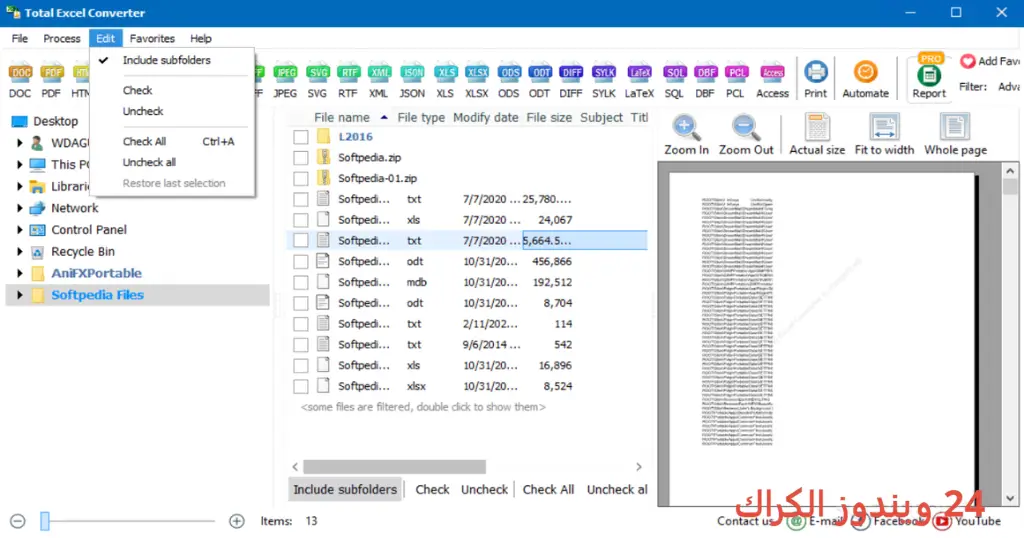Tick the checkbox for Softpedia.zip
The width and height of the screenshot is (1024, 538).
[300, 158]
